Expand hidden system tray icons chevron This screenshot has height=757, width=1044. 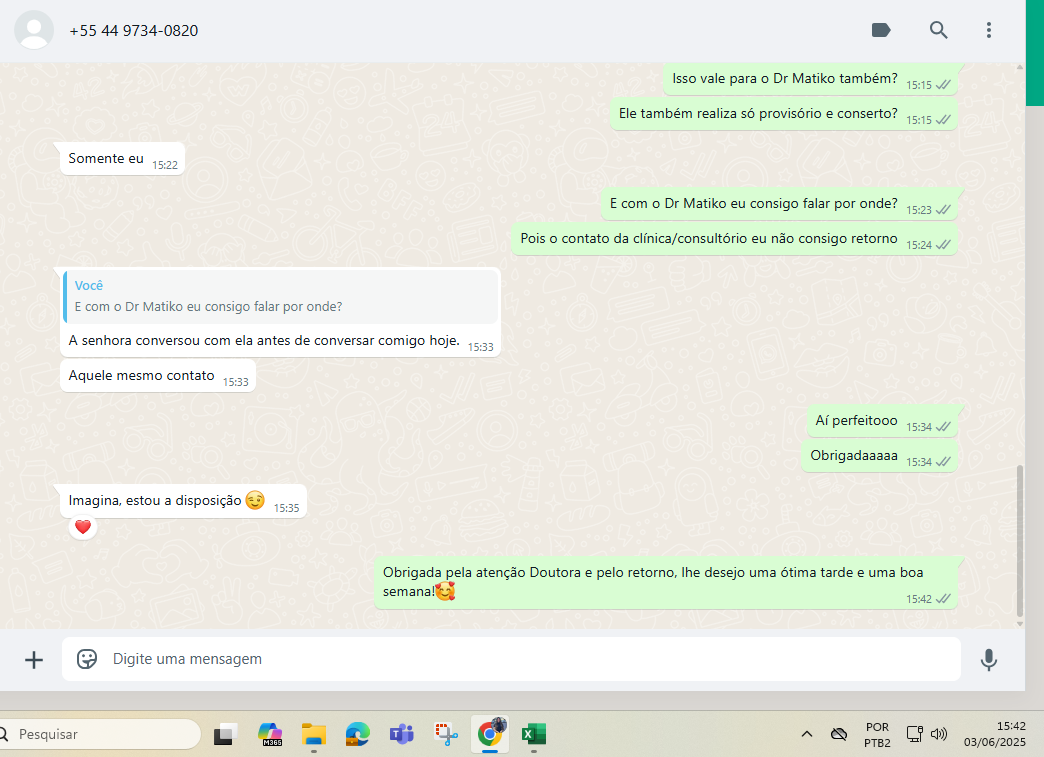coord(806,734)
